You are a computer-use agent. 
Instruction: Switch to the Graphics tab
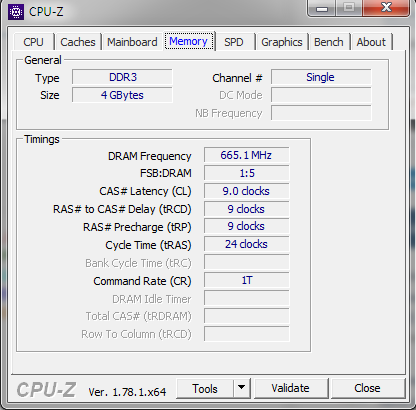pos(282,42)
